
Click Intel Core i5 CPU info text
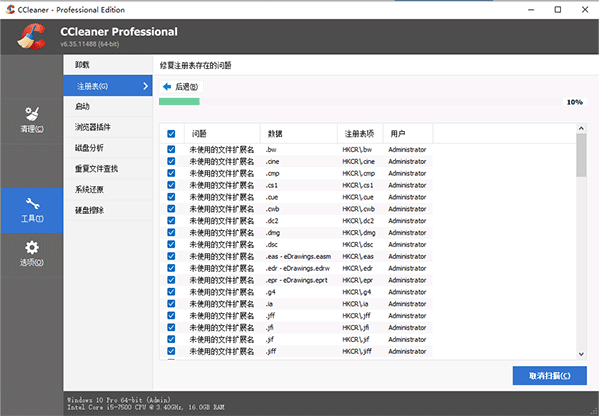point(146,407)
